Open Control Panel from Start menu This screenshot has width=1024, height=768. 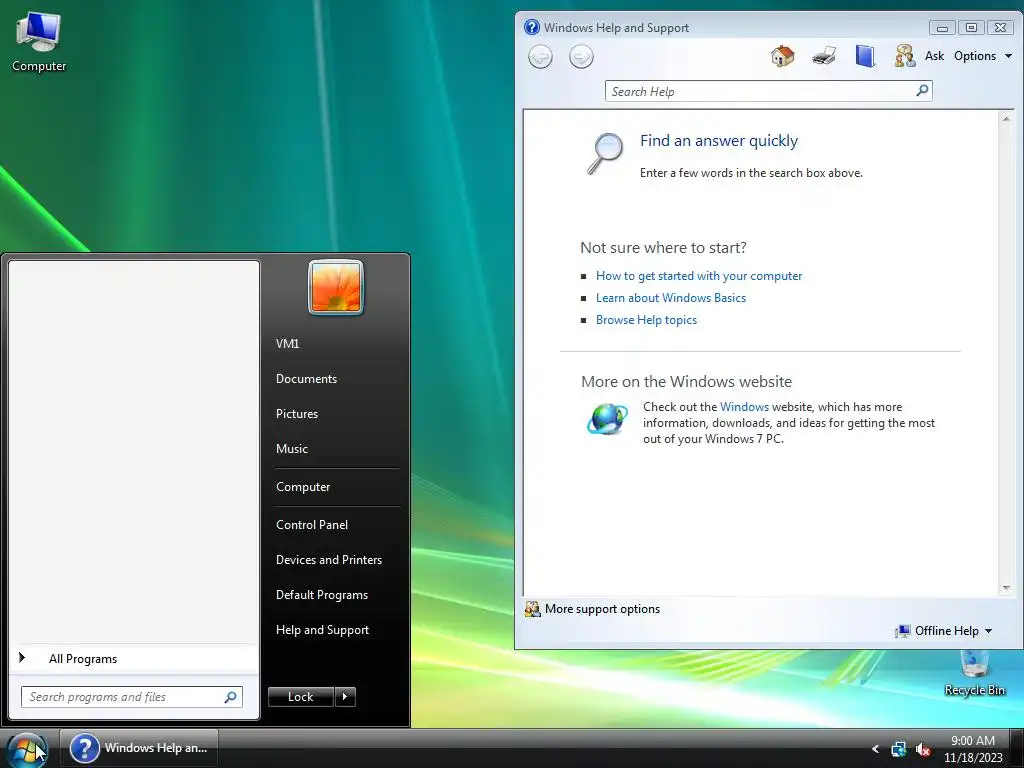click(312, 525)
